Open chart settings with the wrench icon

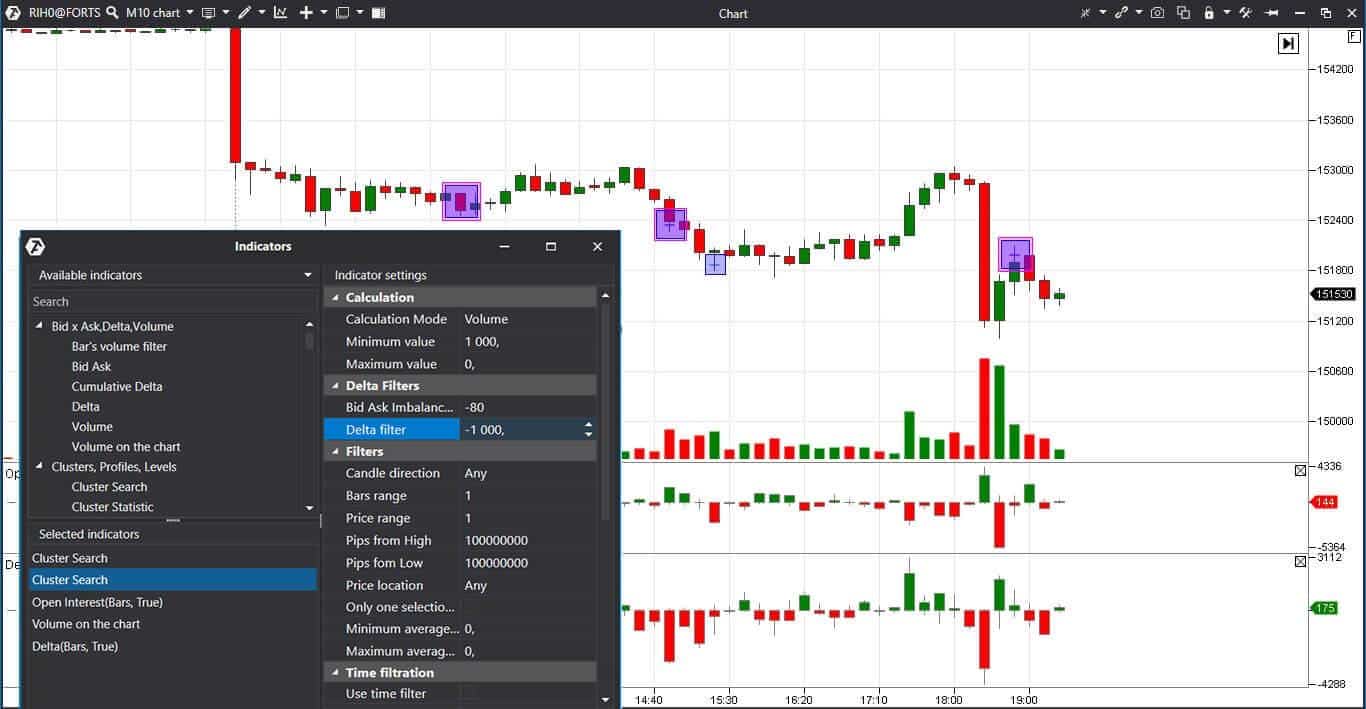click(x=1245, y=13)
